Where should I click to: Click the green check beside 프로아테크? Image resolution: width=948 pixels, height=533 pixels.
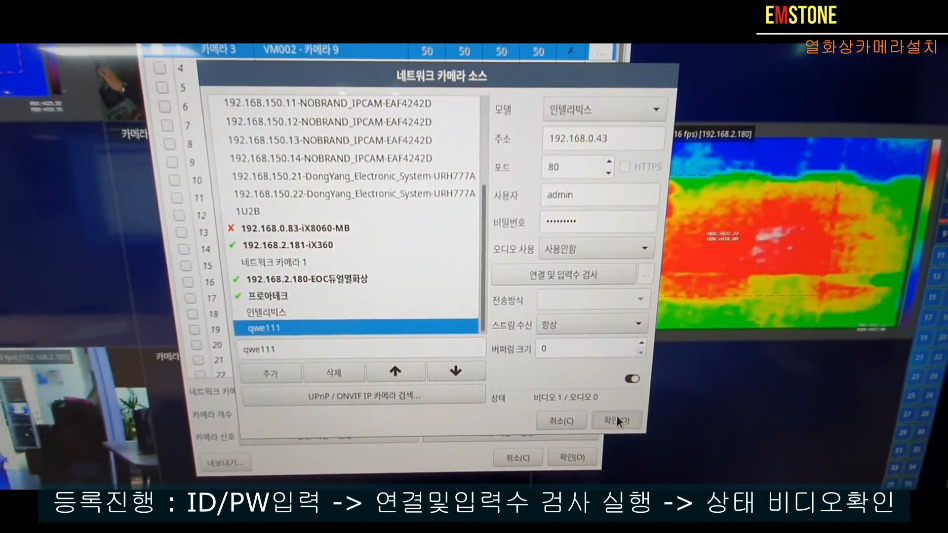238,296
